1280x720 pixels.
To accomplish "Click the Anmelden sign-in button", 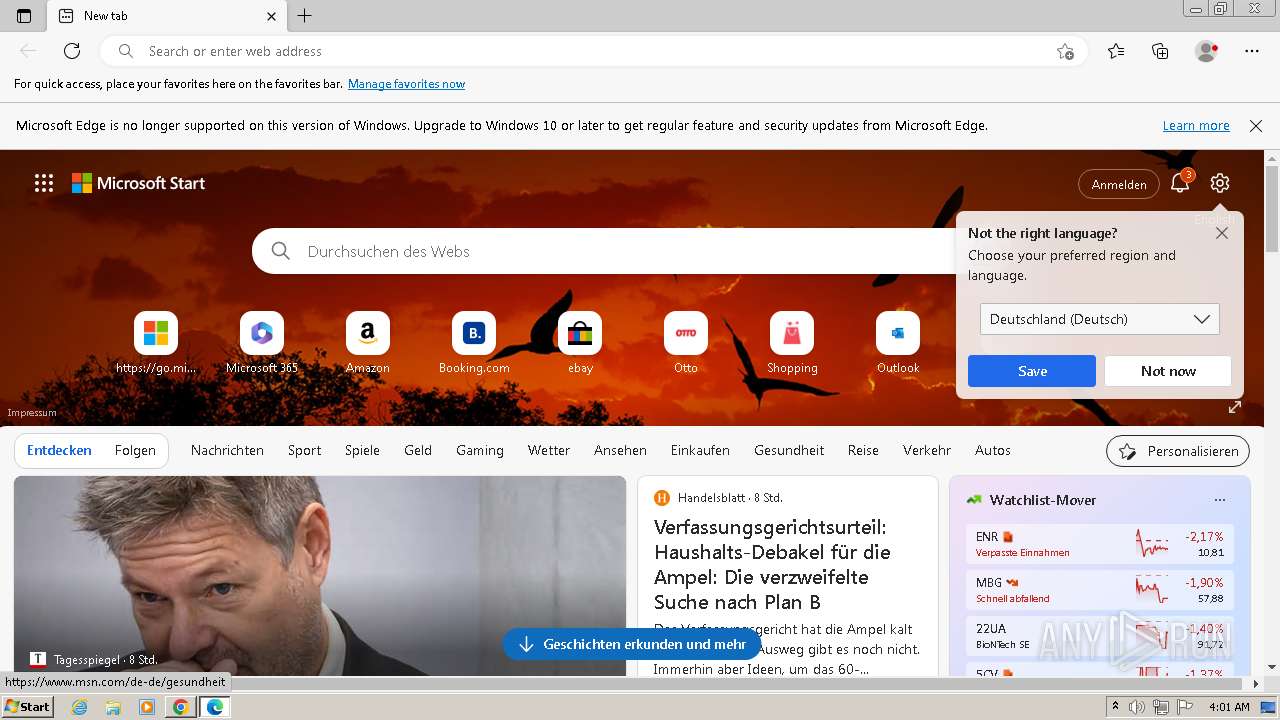I will 1119,184.
